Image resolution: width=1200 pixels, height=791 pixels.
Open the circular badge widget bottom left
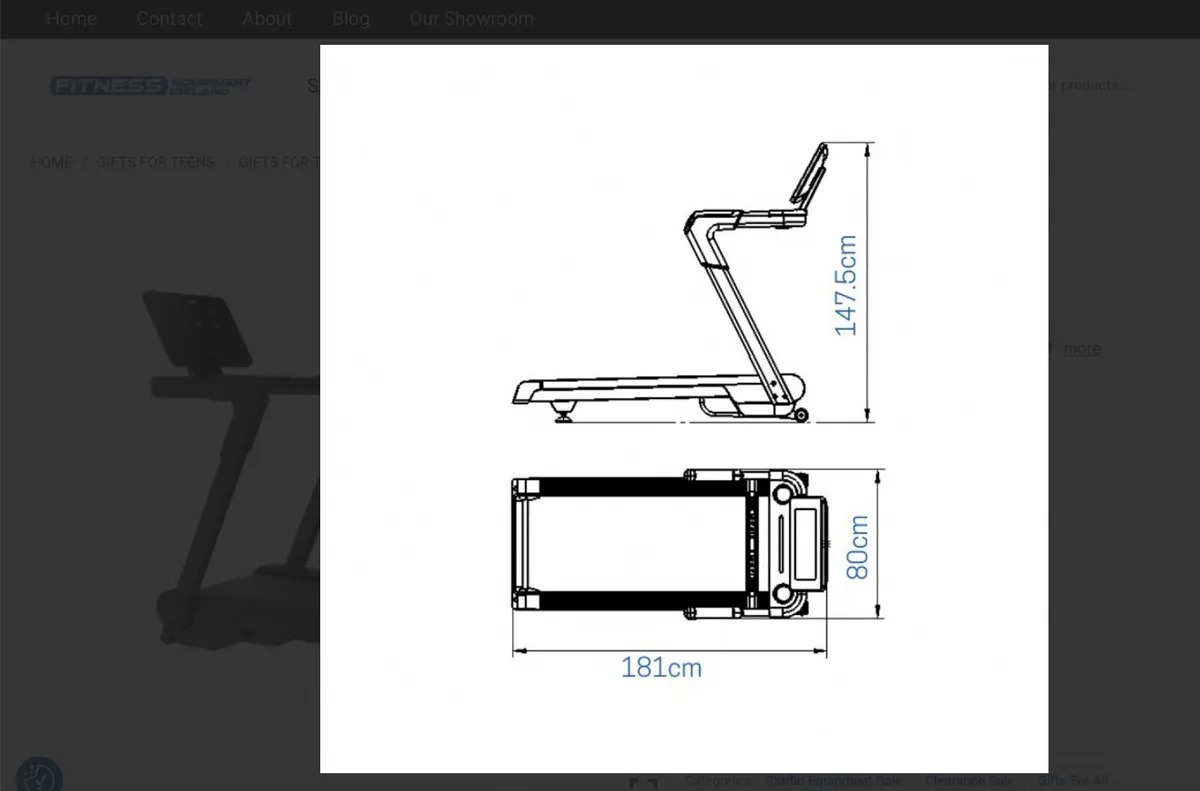click(x=40, y=775)
